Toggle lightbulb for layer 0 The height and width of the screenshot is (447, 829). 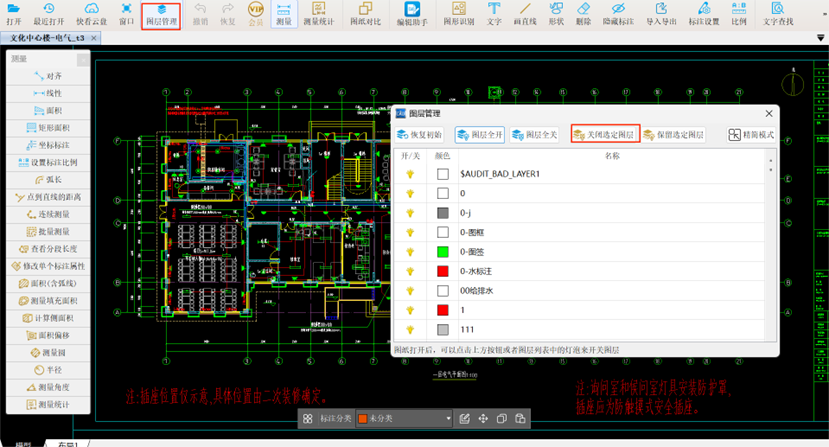[410, 194]
